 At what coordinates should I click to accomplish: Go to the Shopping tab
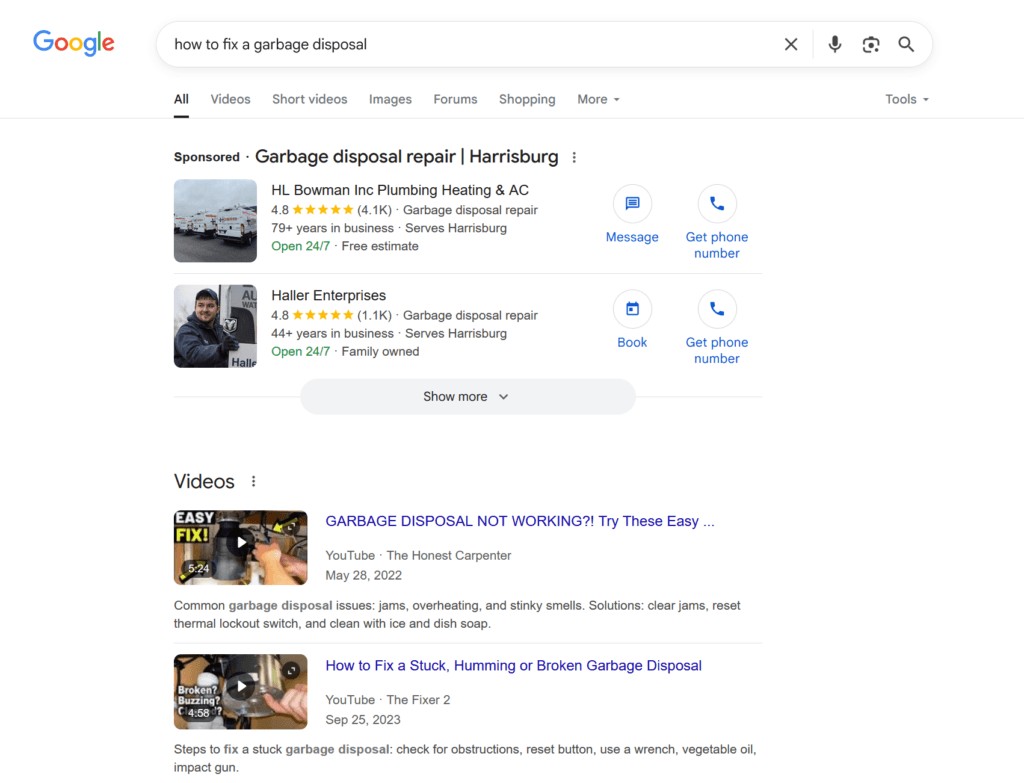pos(527,99)
